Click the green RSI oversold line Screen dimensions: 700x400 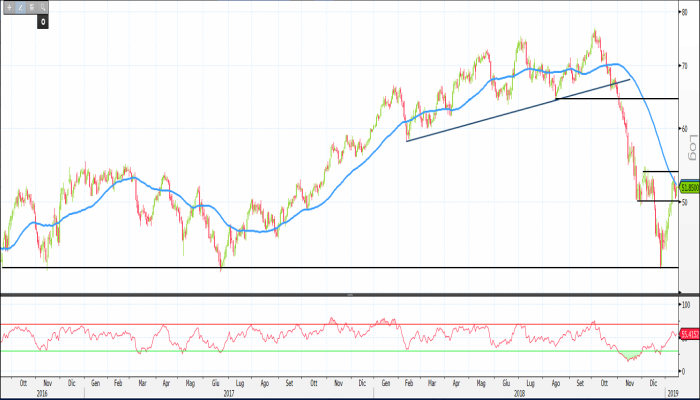(x=300, y=350)
